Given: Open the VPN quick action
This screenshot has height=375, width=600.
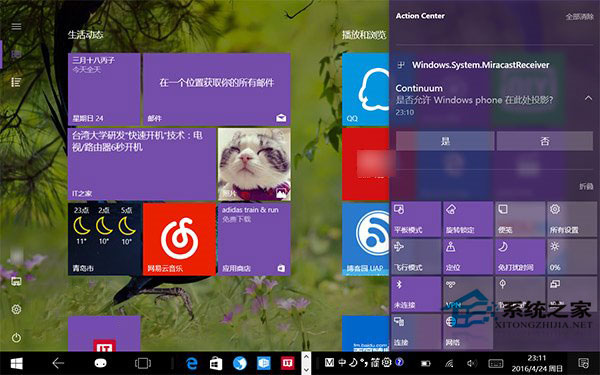Looking at the screenshot, I should click(468, 294).
